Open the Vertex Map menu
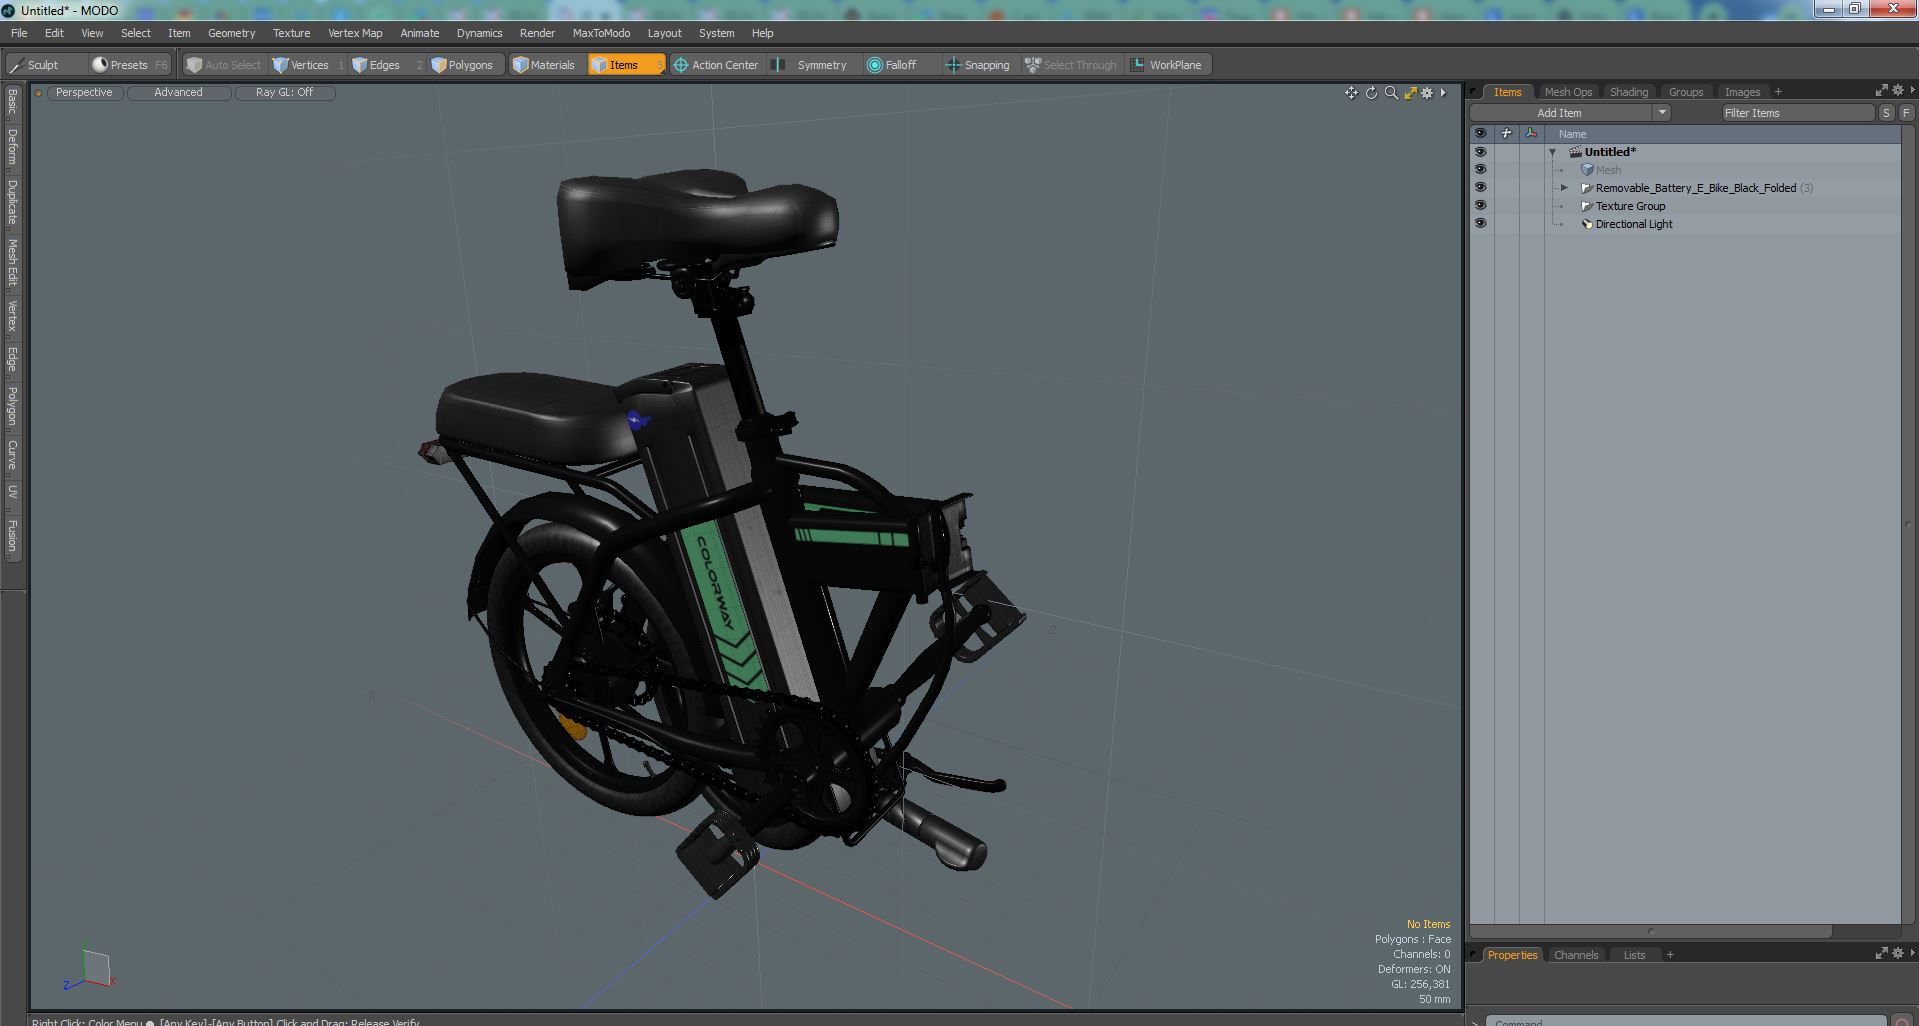The image size is (1919, 1026). click(x=355, y=33)
